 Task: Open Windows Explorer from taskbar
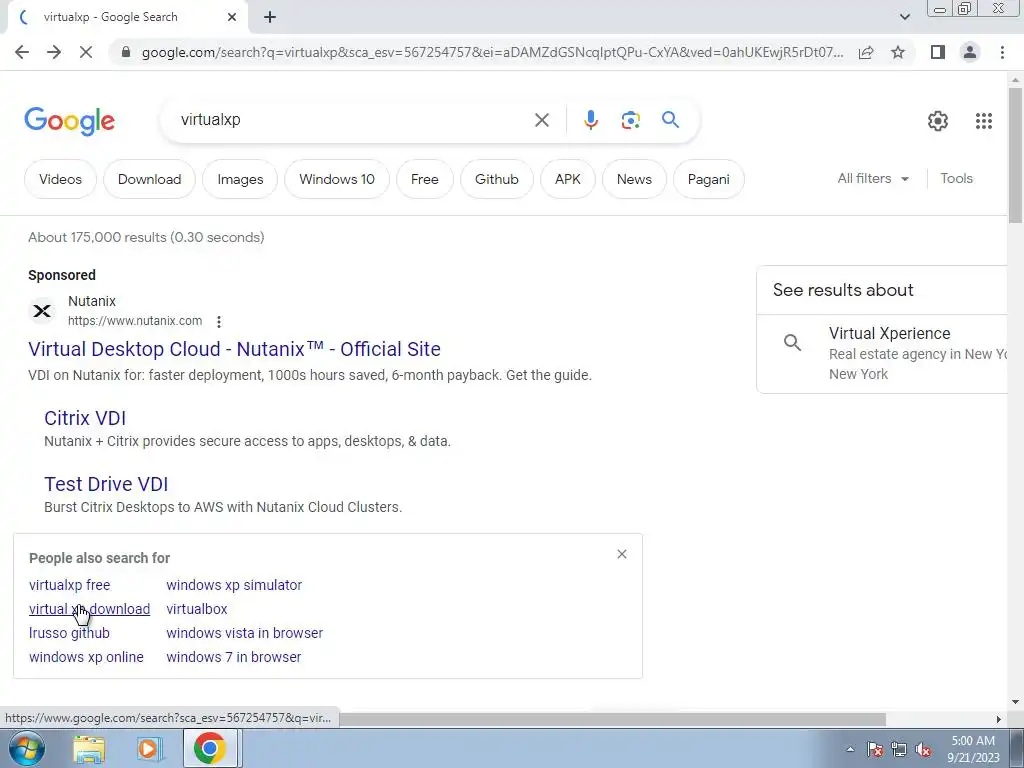point(89,749)
